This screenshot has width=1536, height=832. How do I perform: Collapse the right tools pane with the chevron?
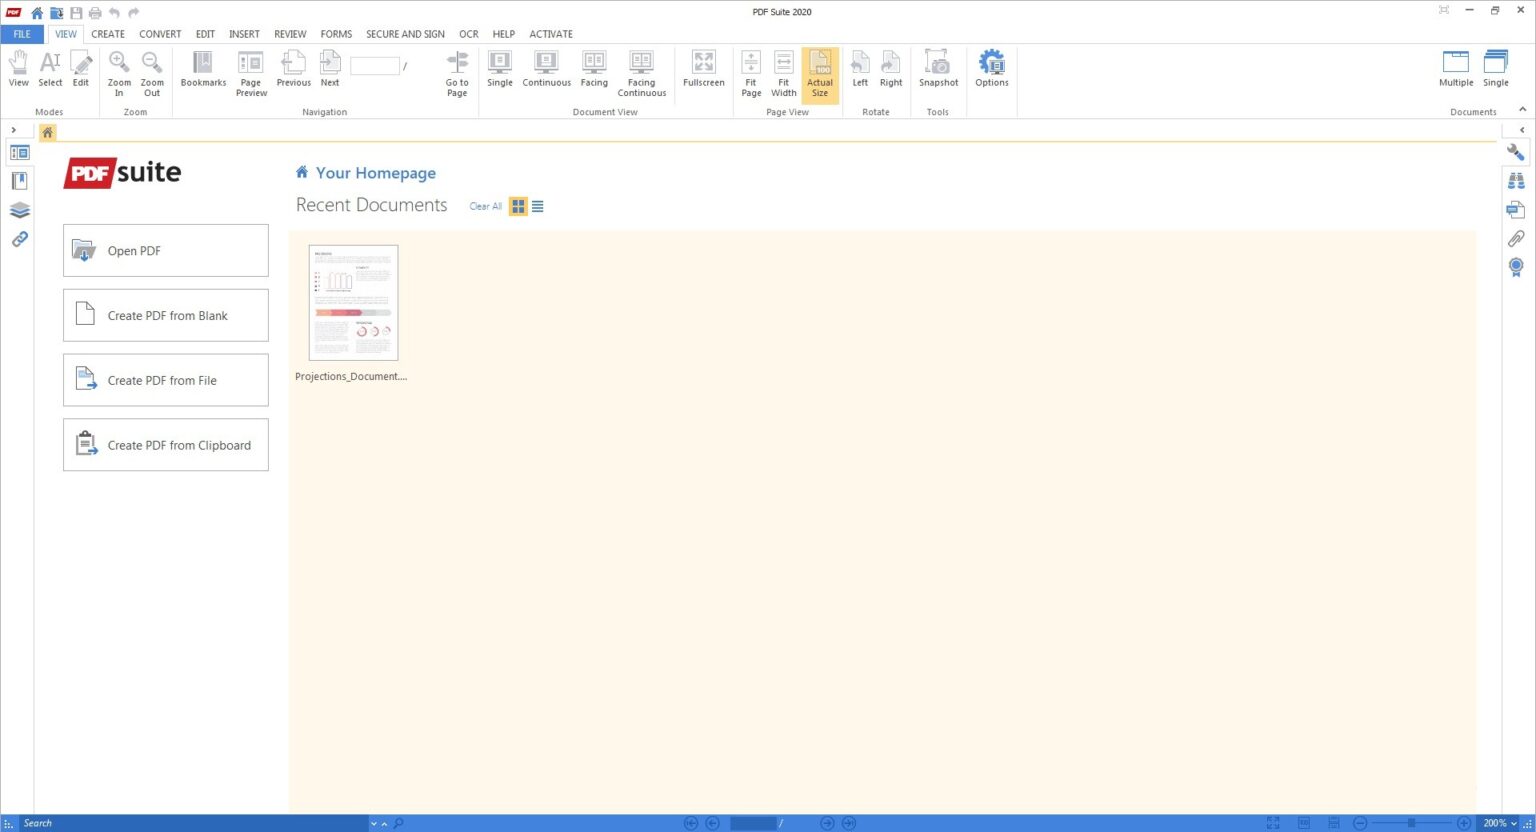[x=1522, y=129]
